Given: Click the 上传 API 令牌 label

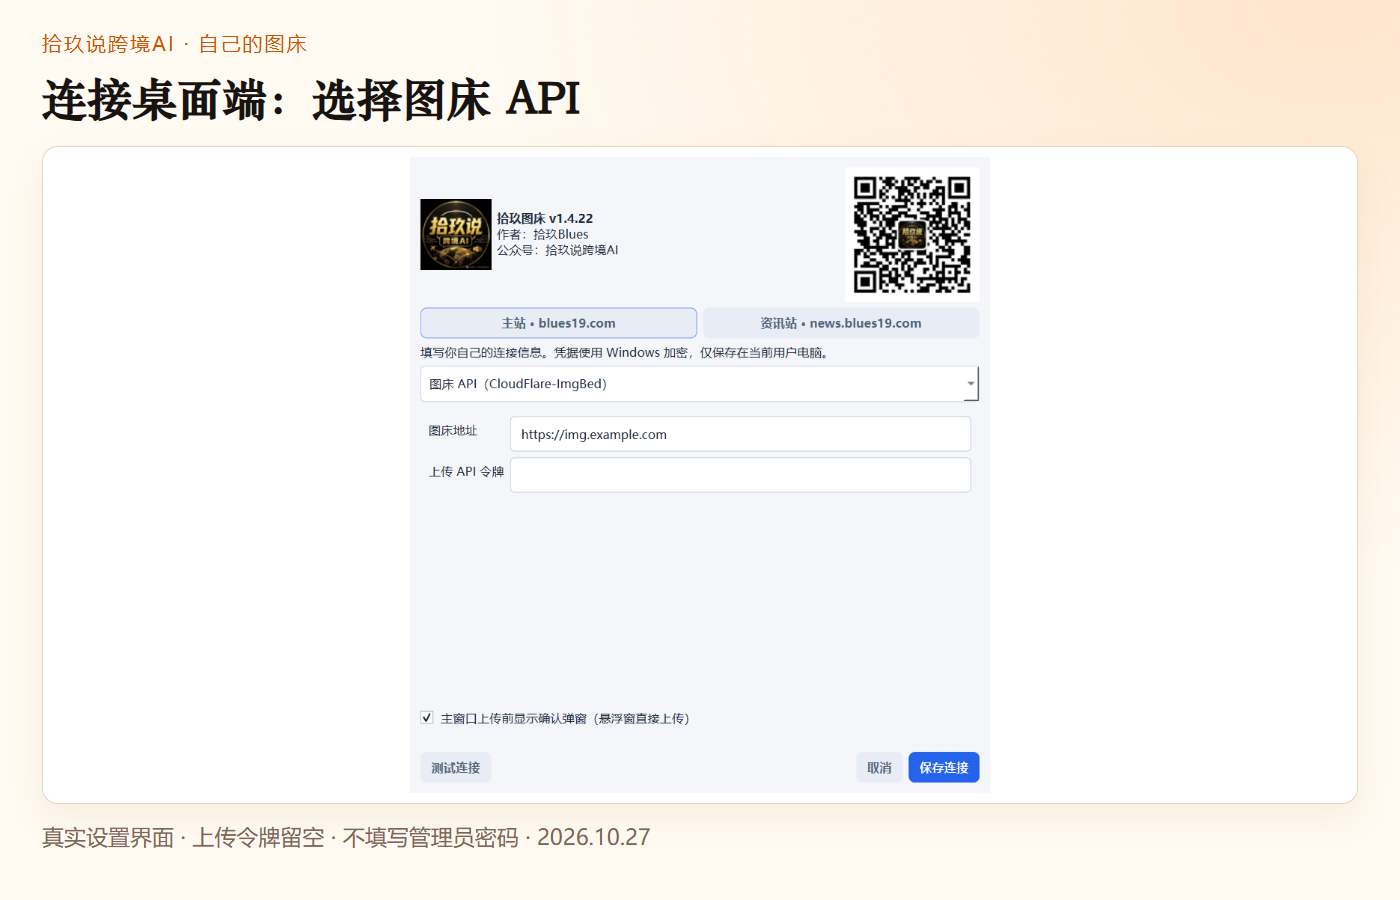Looking at the screenshot, I should pos(466,472).
